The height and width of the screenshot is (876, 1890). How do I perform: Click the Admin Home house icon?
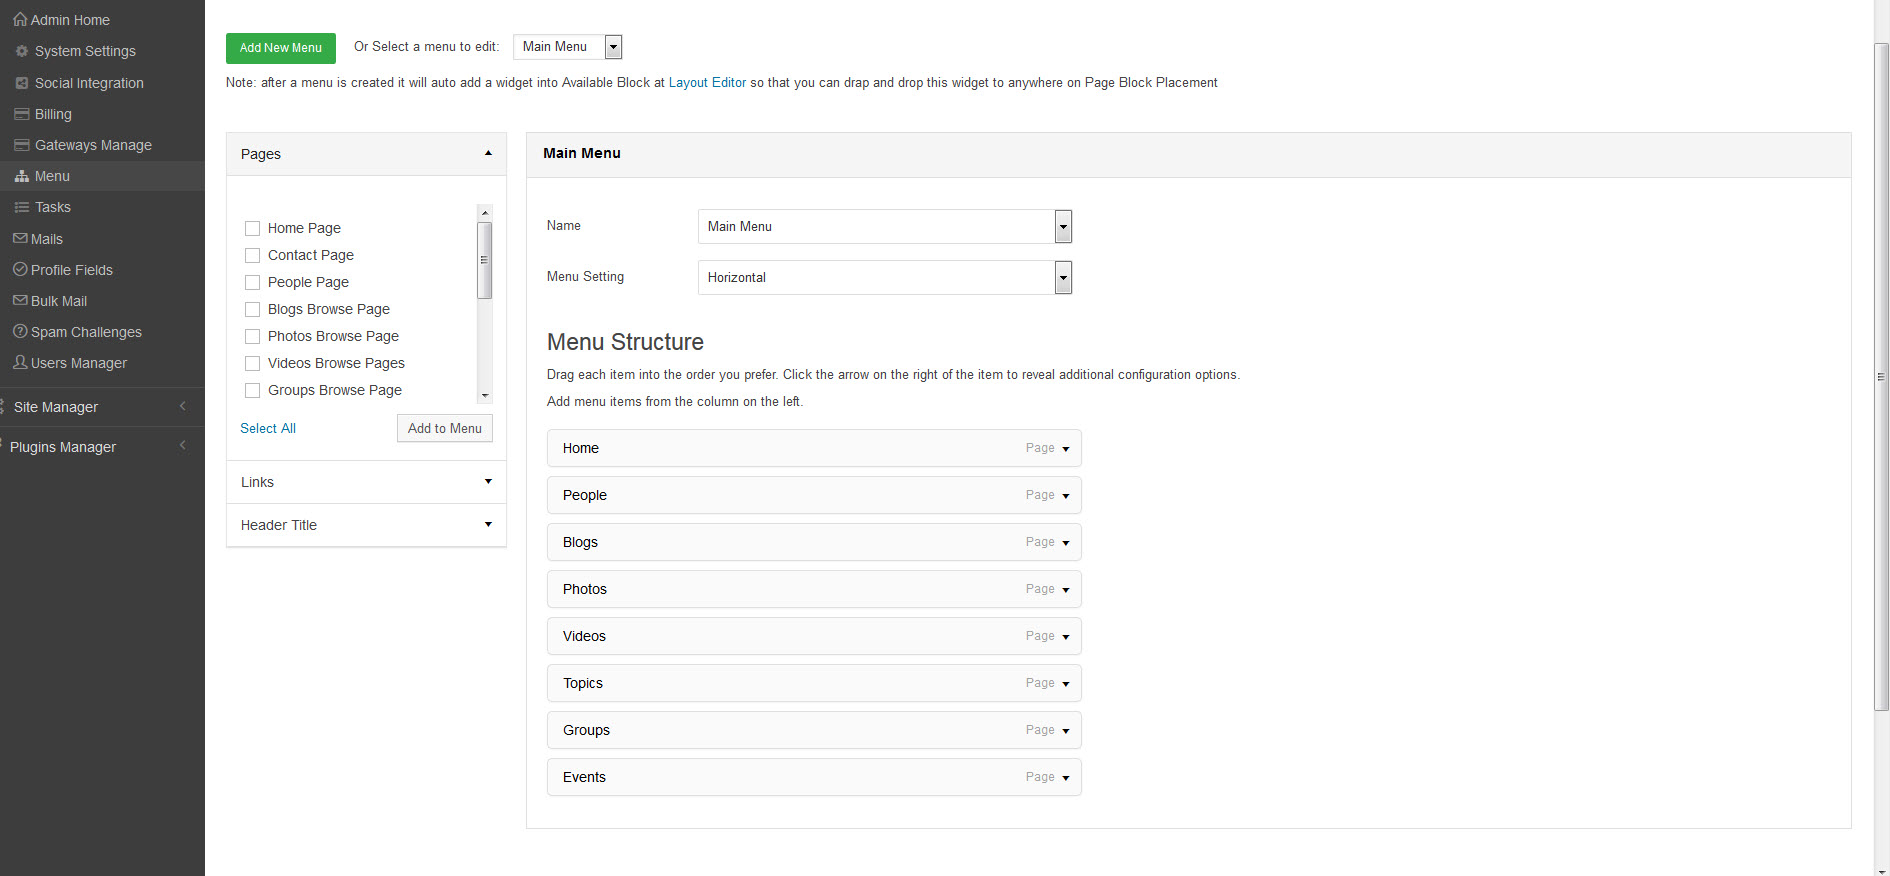click(20, 20)
